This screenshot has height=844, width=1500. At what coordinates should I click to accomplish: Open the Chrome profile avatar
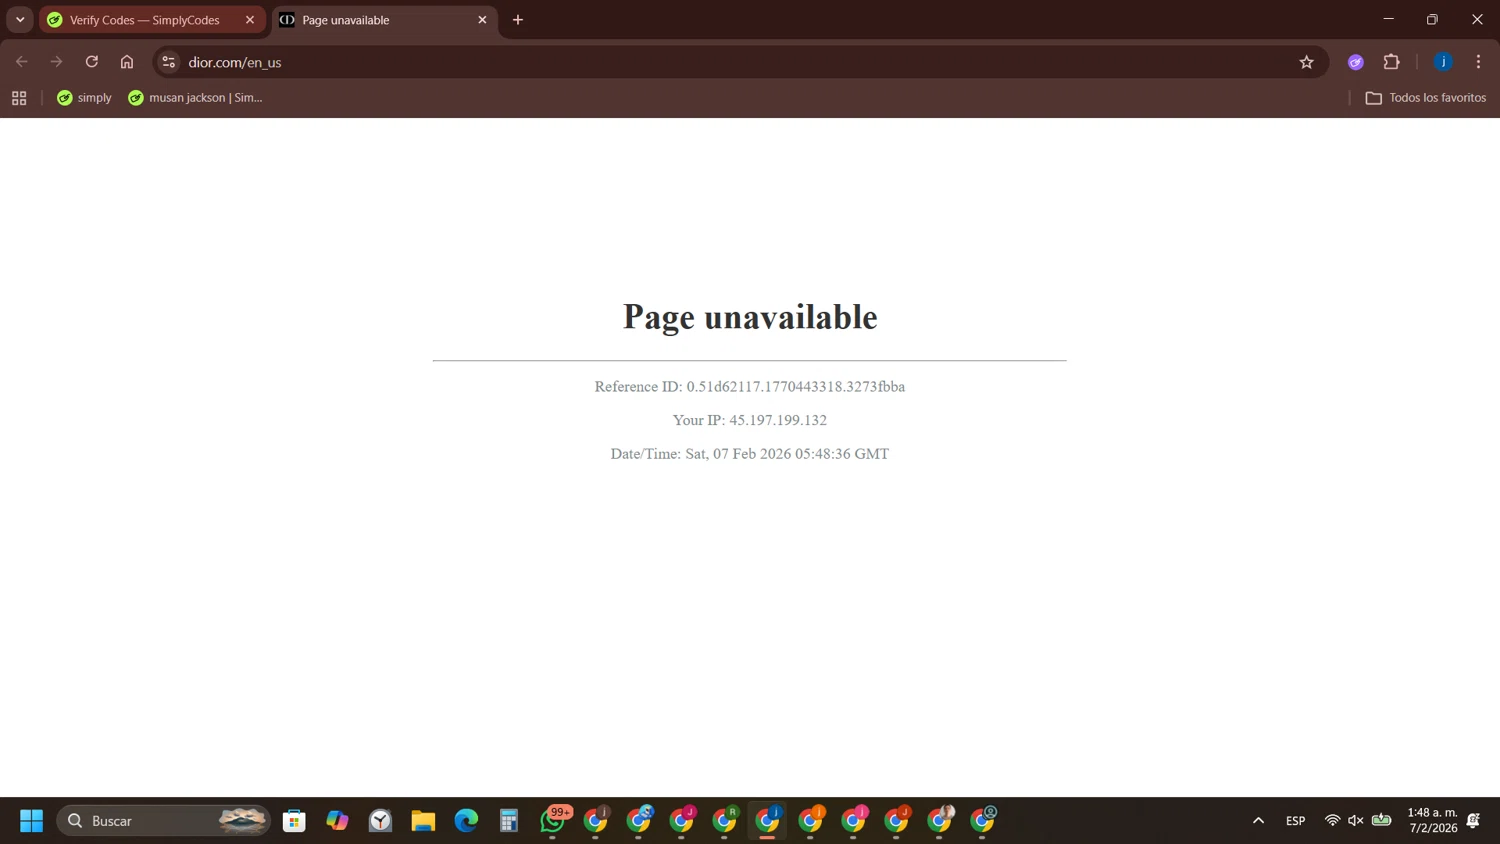coord(1443,62)
